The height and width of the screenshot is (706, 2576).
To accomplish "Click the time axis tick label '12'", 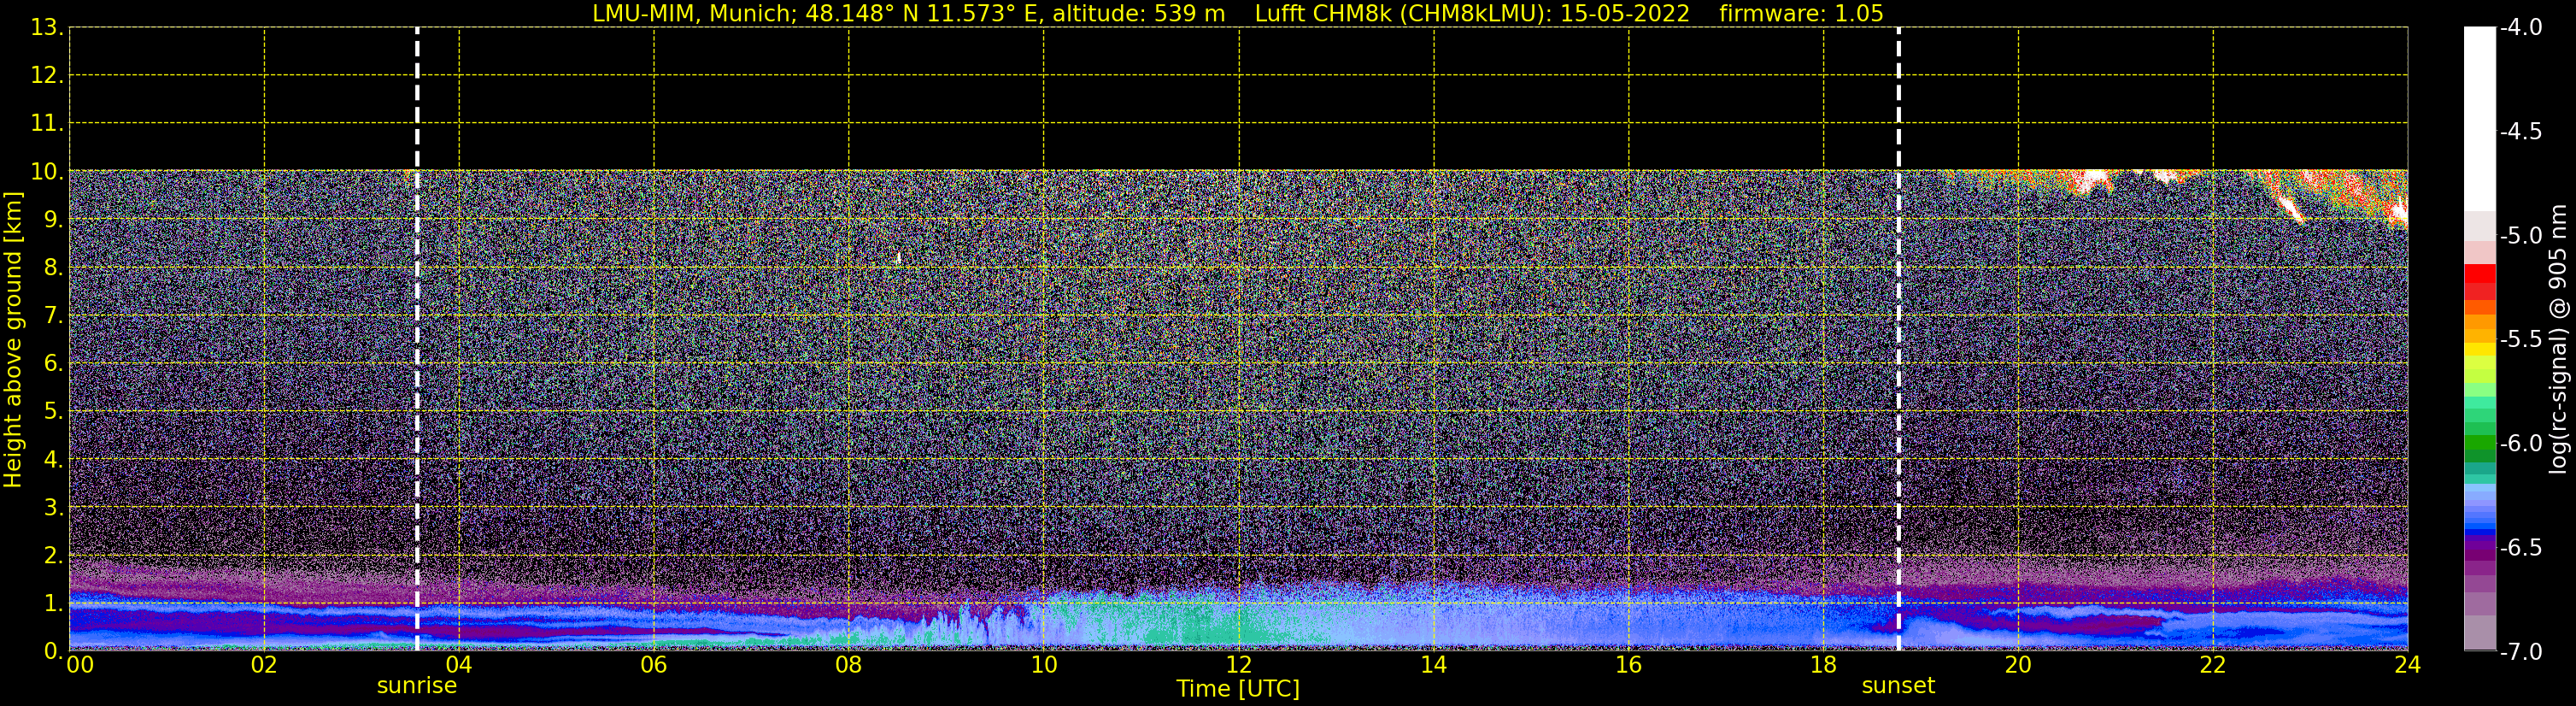I will tap(1239, 665).
